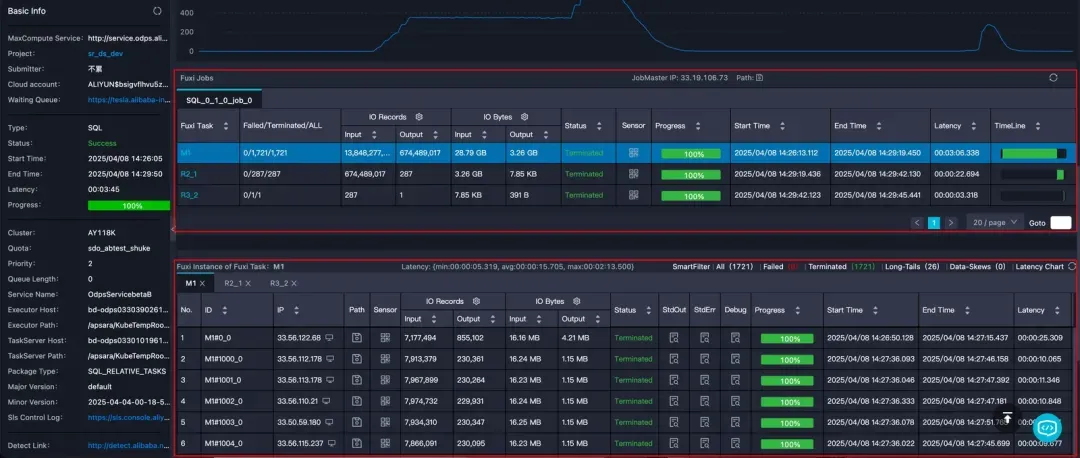Sort instance table by IP column
This screenshot has width=1080, height=458.
[x=297, y=311]
